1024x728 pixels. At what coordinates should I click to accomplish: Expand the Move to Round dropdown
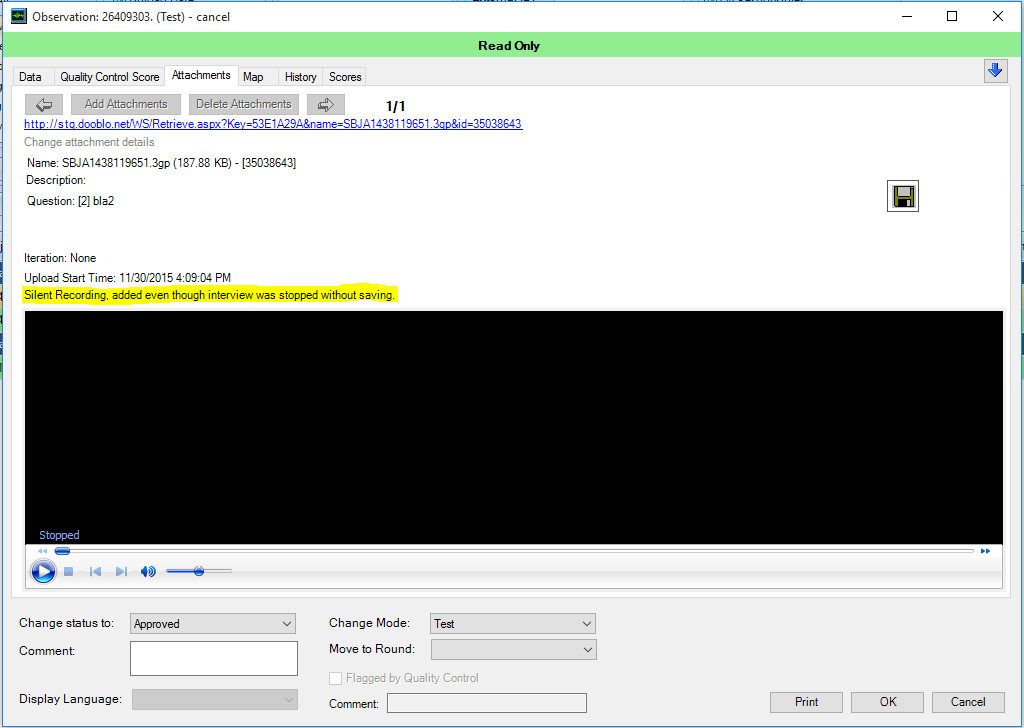pyautogui.click(x=514, y=650)
